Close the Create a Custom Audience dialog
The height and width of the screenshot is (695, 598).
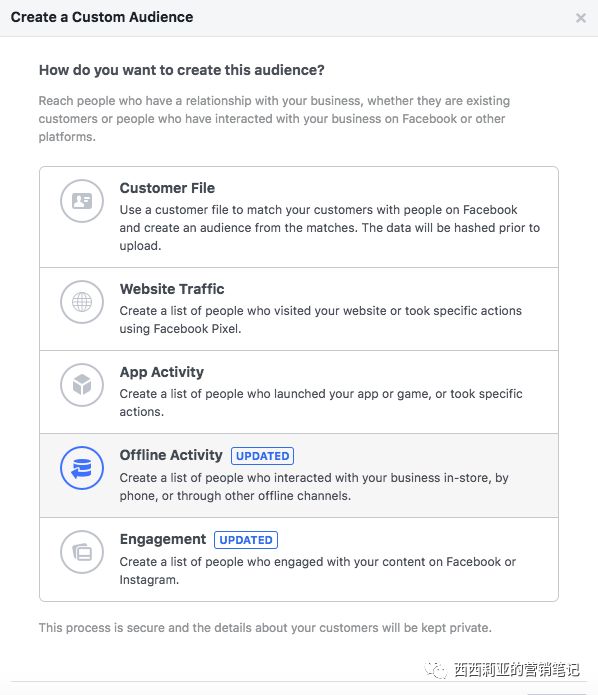(x=581, y=18)
